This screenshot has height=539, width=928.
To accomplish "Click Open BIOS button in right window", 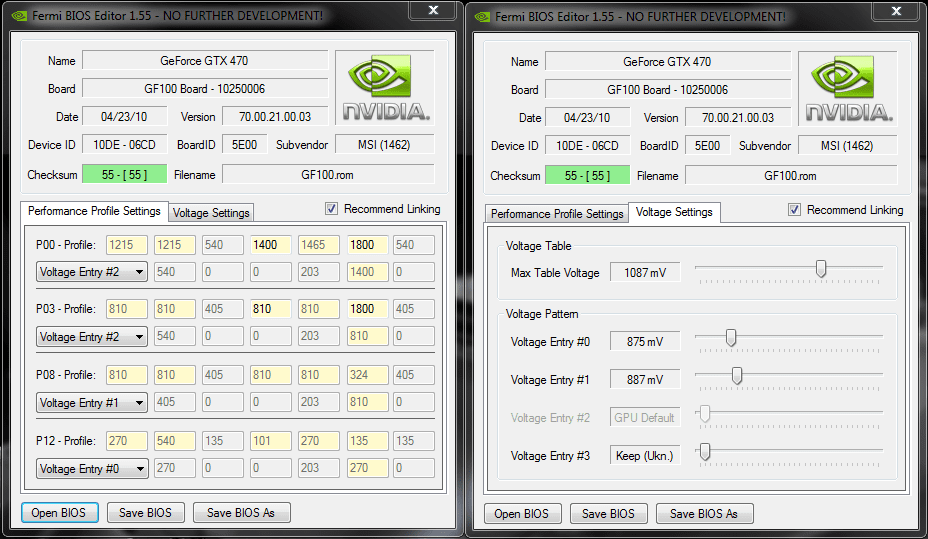I will 522,514.
